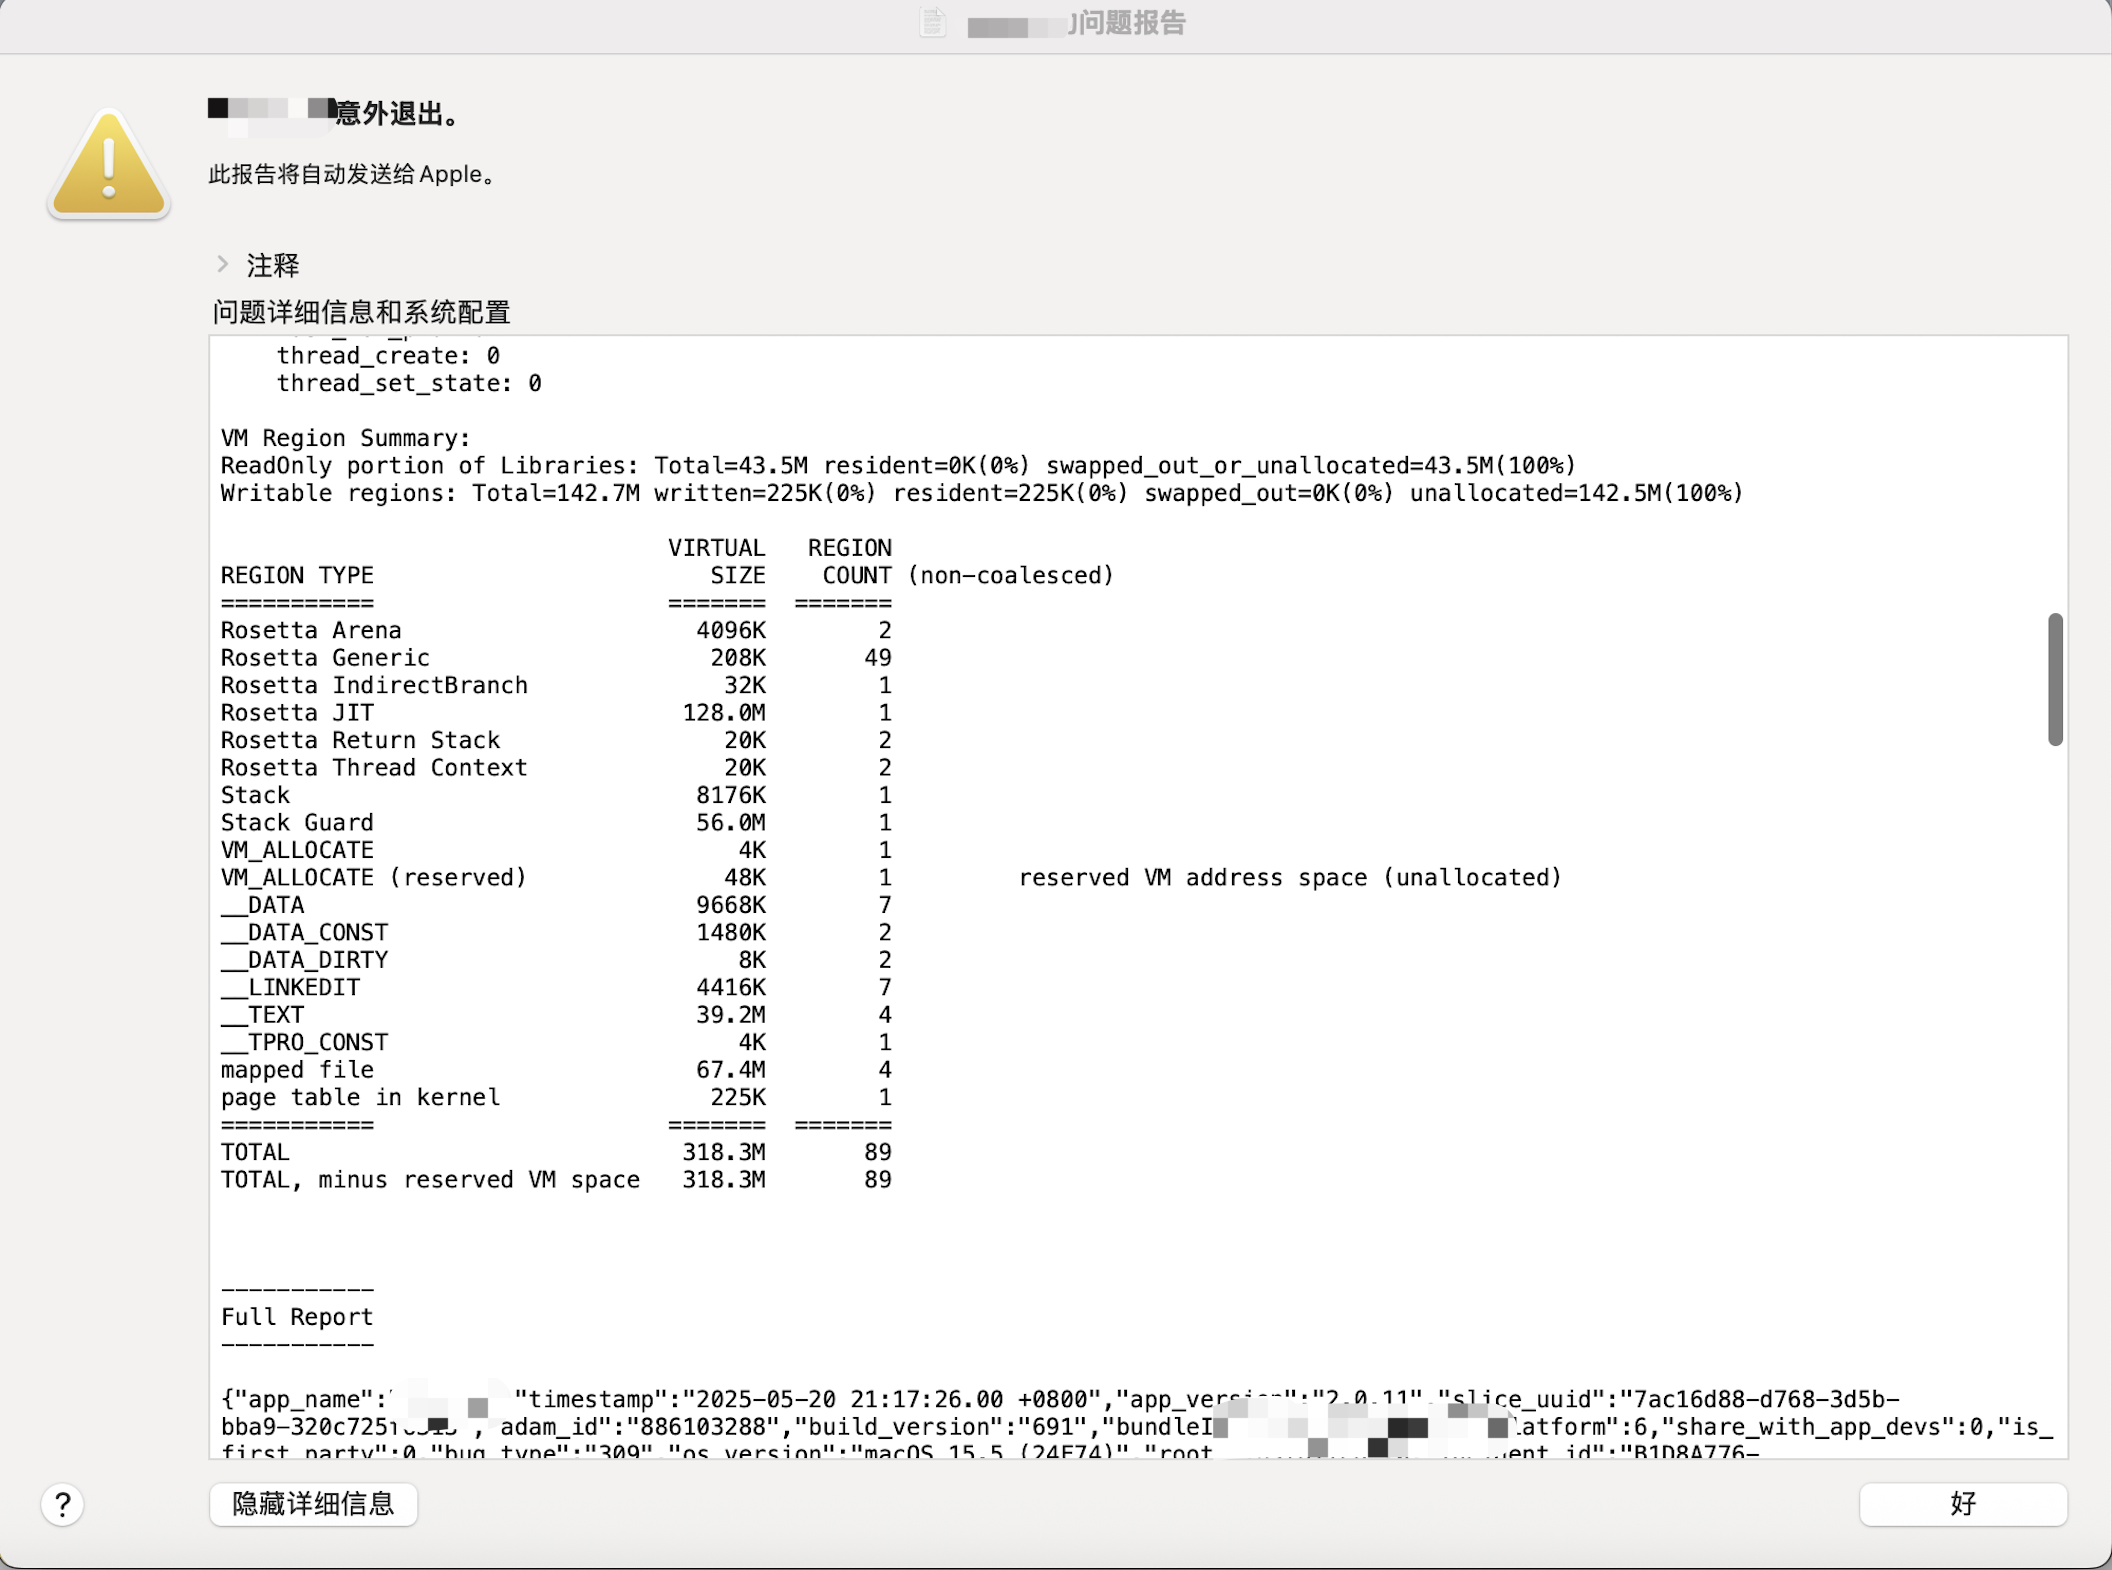
Task: Click the 'Rosetta Return Stack' row
Action: click(x=556, y=740)
